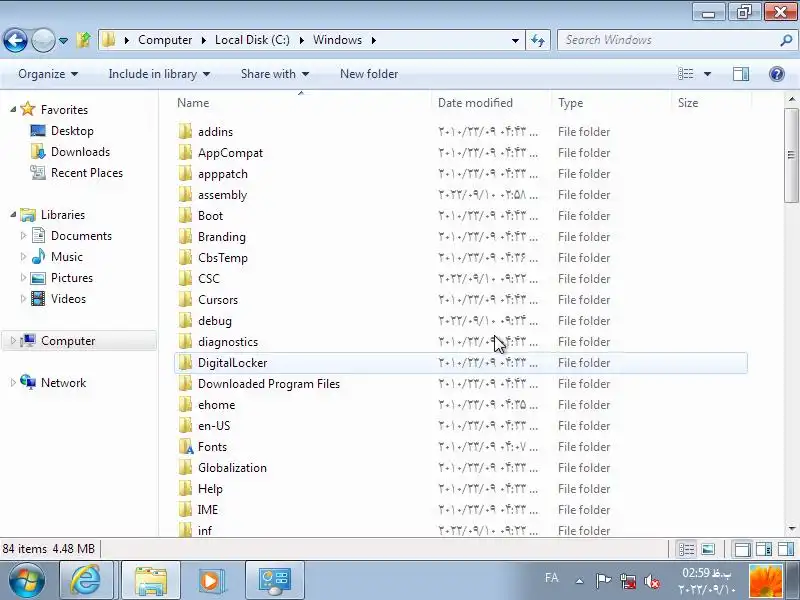Open the Share with menu
This screenshot has height=600, width=800.
coord(275,74)
